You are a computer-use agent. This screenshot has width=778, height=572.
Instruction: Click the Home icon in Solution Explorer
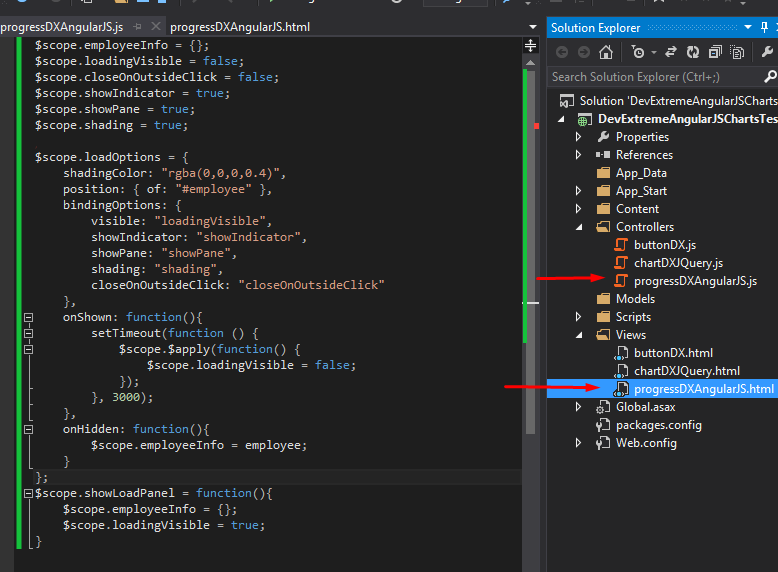606,52
